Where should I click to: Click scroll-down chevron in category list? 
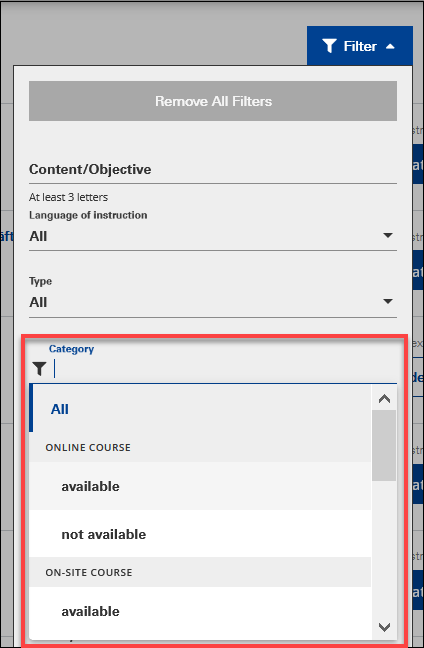pos(384,627)
